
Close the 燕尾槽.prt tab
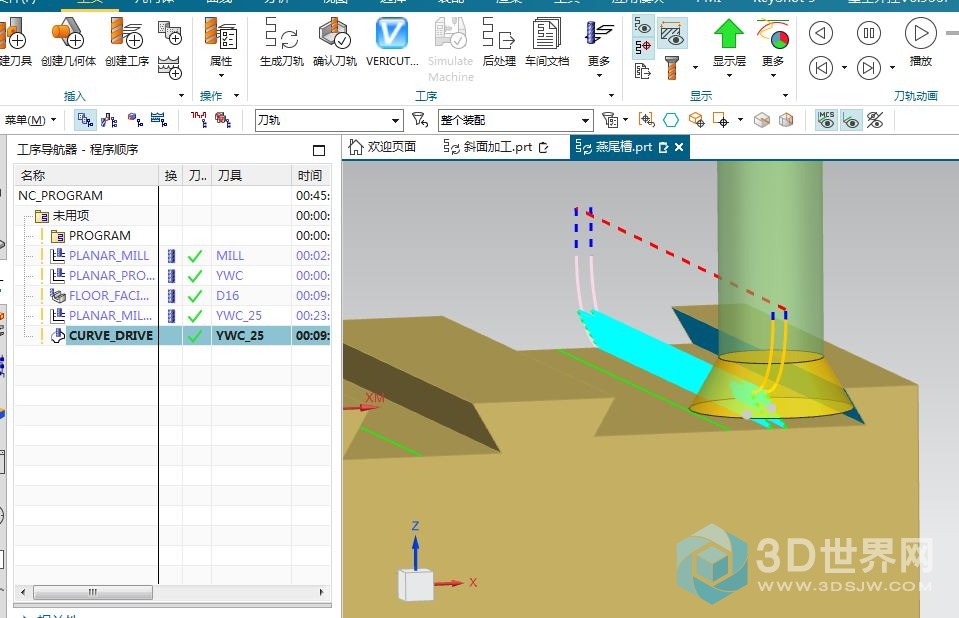pyautogui.click(x=679, y=147)
